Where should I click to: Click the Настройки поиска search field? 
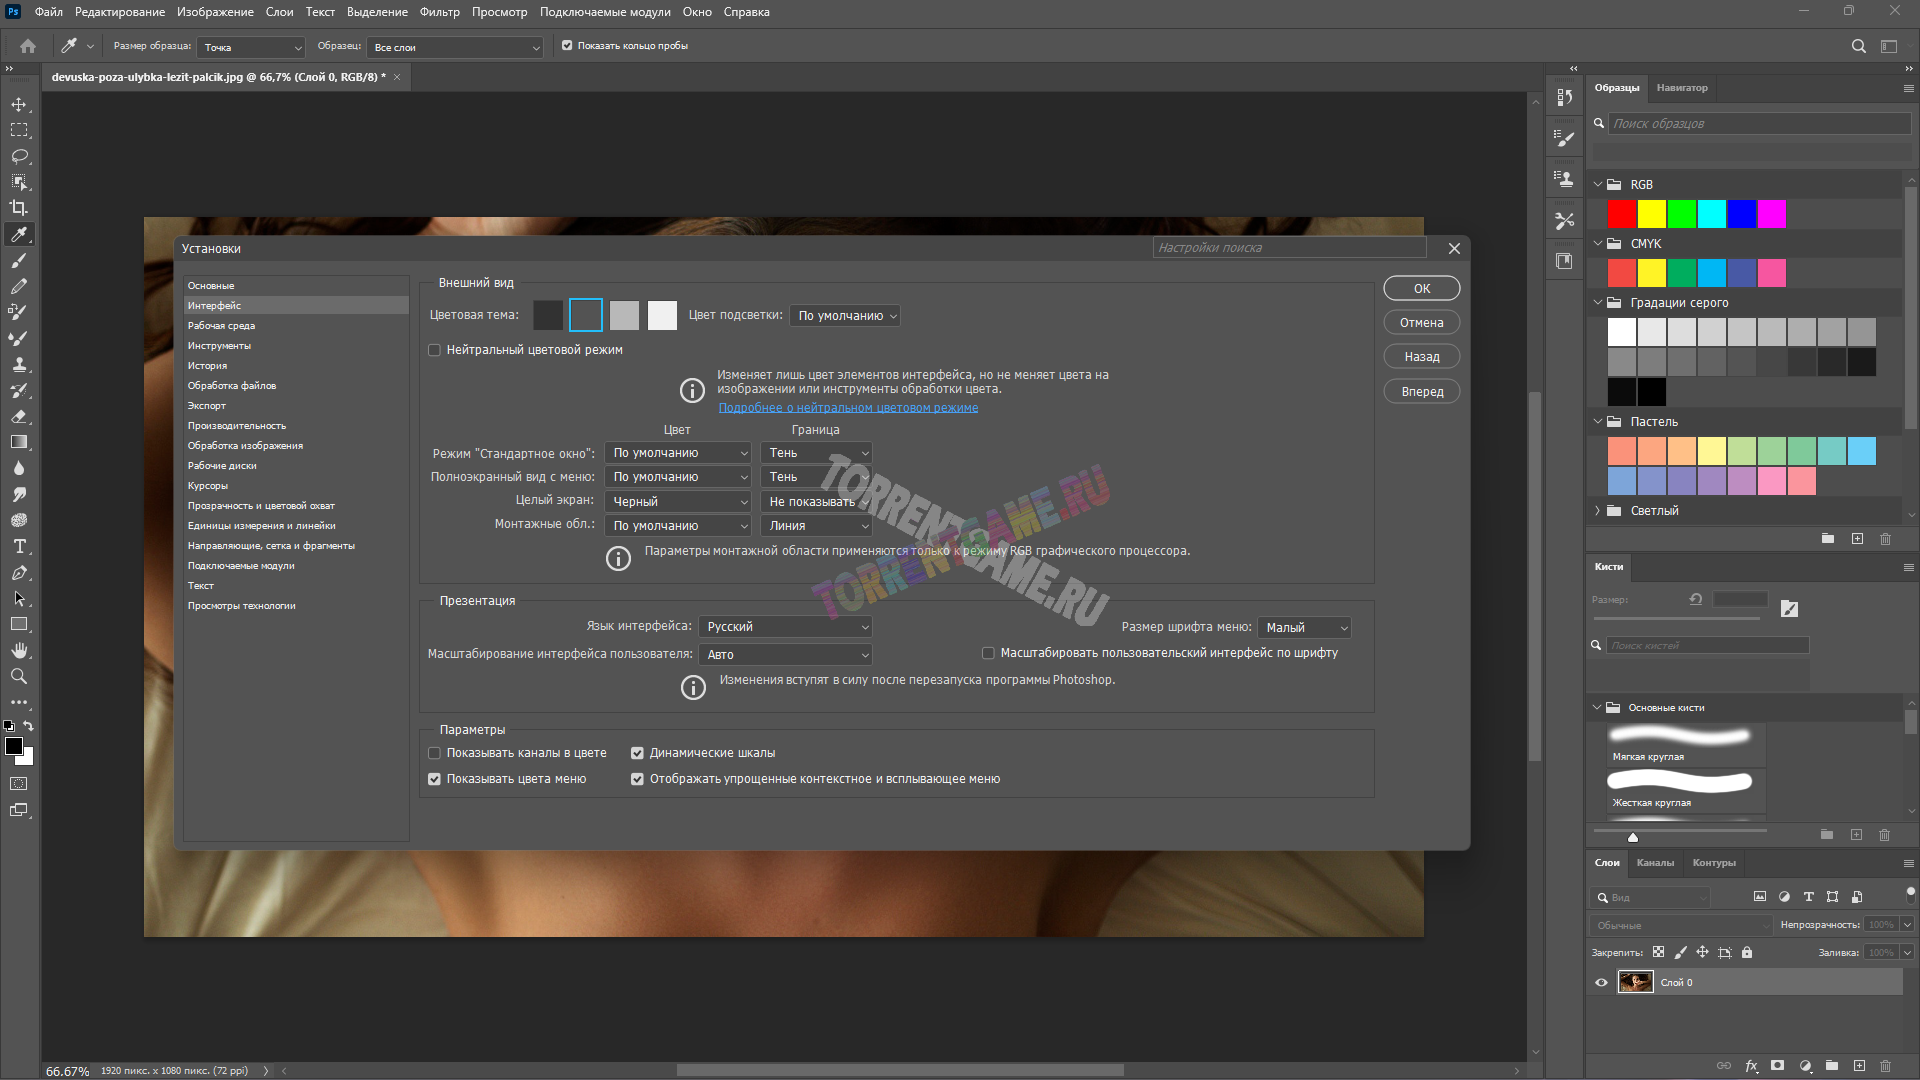click(1289, 248)
